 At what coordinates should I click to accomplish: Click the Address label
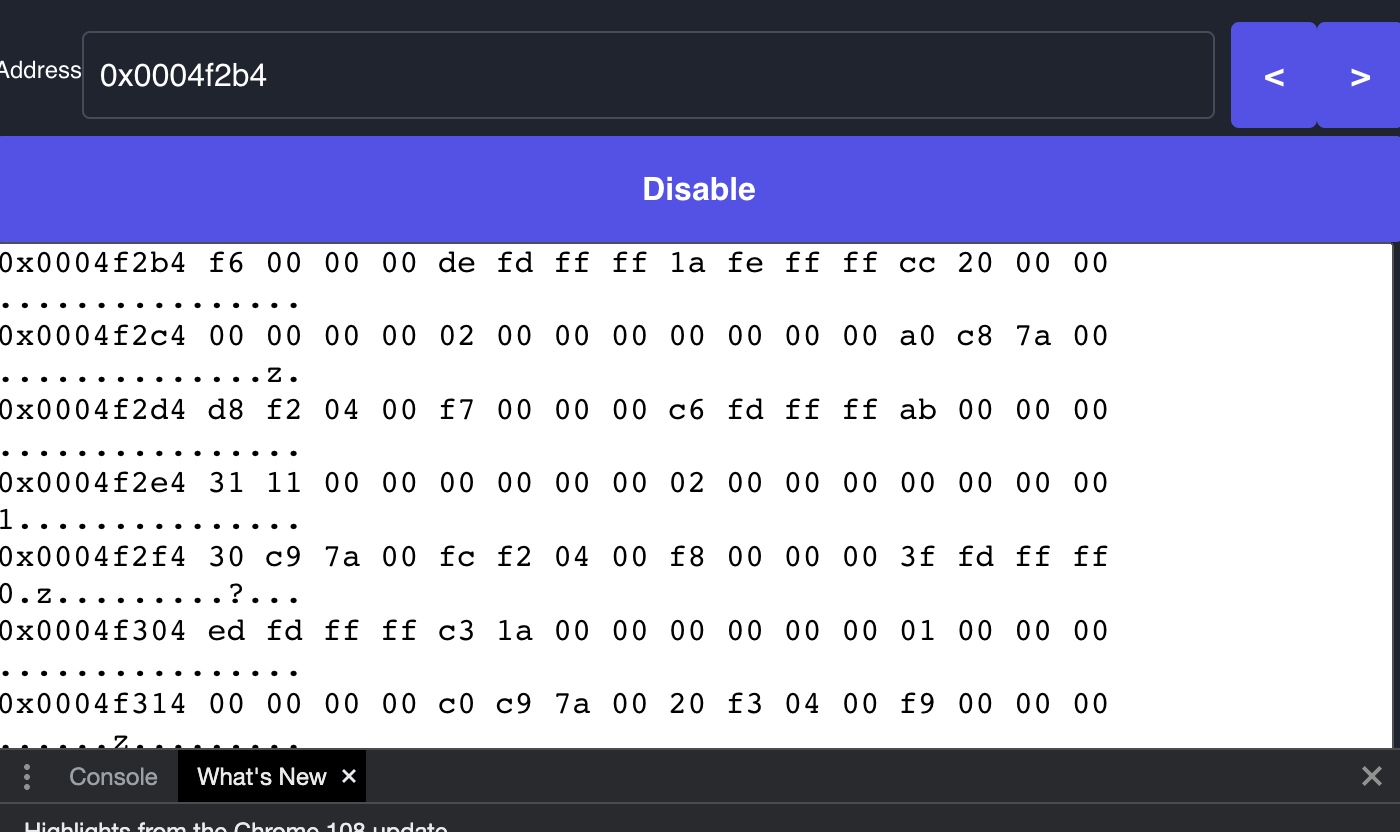click(40, 70)
